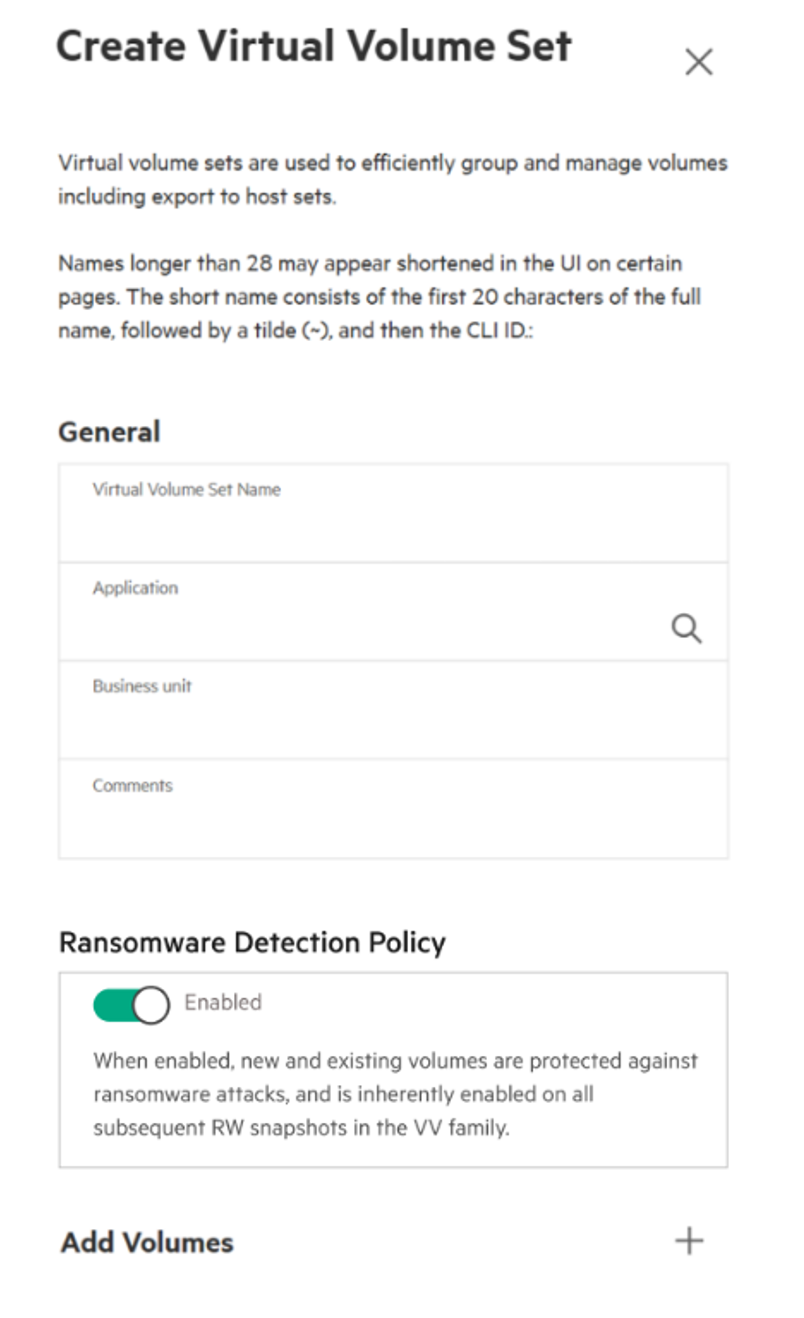Screen dimensions: 804x1318
Task: Click the Enabled label next to toggle
Action: click(223, 1002)
